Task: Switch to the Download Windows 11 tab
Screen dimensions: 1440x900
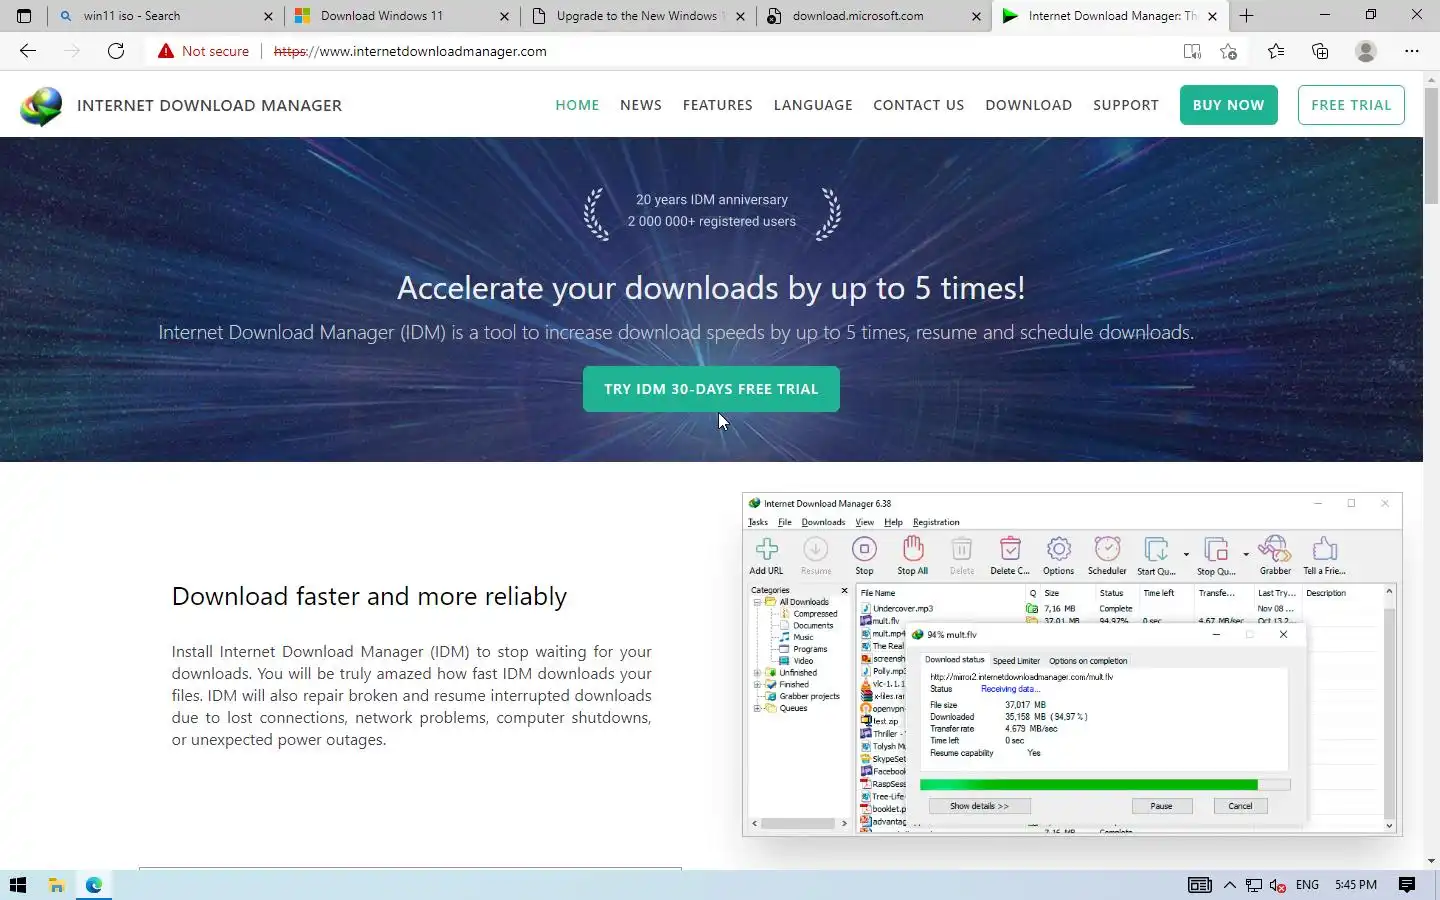Action: tap(402, 16)
